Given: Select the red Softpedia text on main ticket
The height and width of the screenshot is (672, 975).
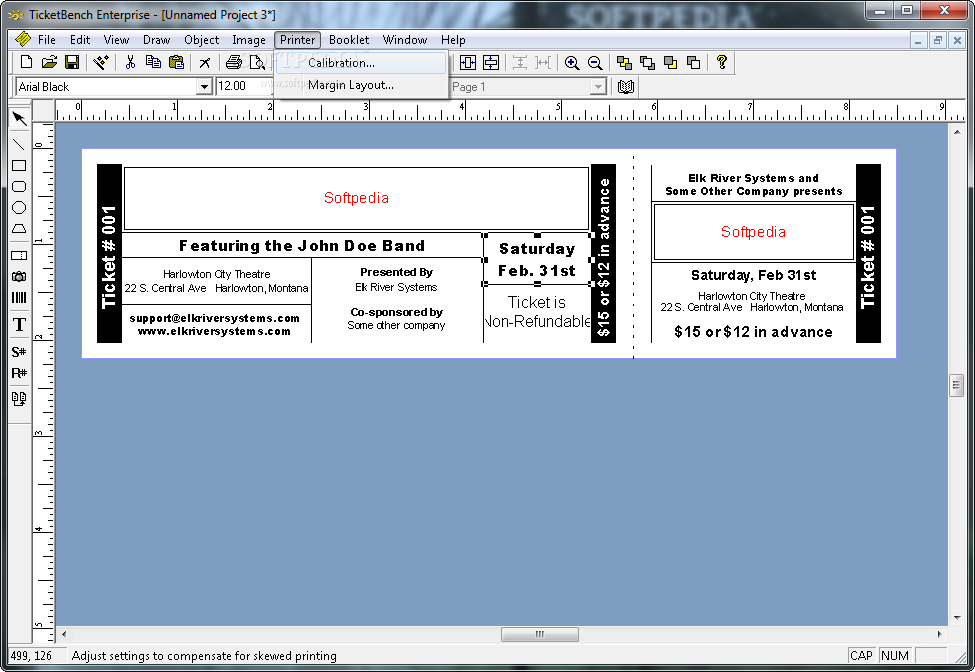Looking at the screenshot, I should point(356,198).
